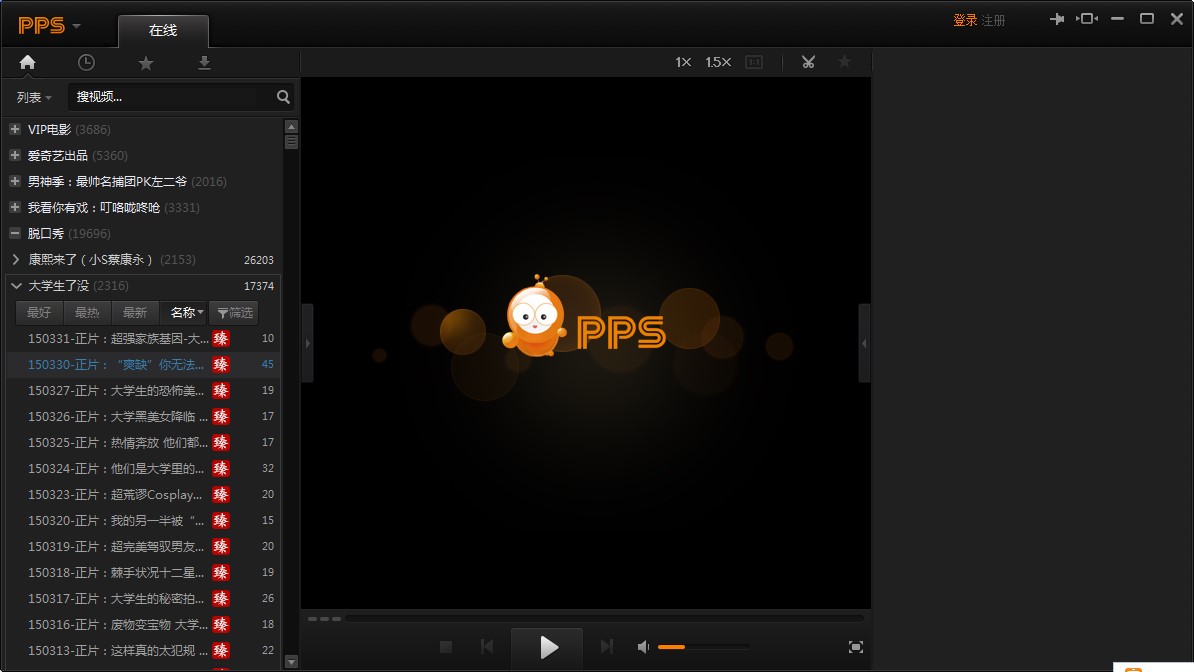Open the 名称 sort dropdown
This screenshot has width=1194, height=672.
click(x=184, y=312)
